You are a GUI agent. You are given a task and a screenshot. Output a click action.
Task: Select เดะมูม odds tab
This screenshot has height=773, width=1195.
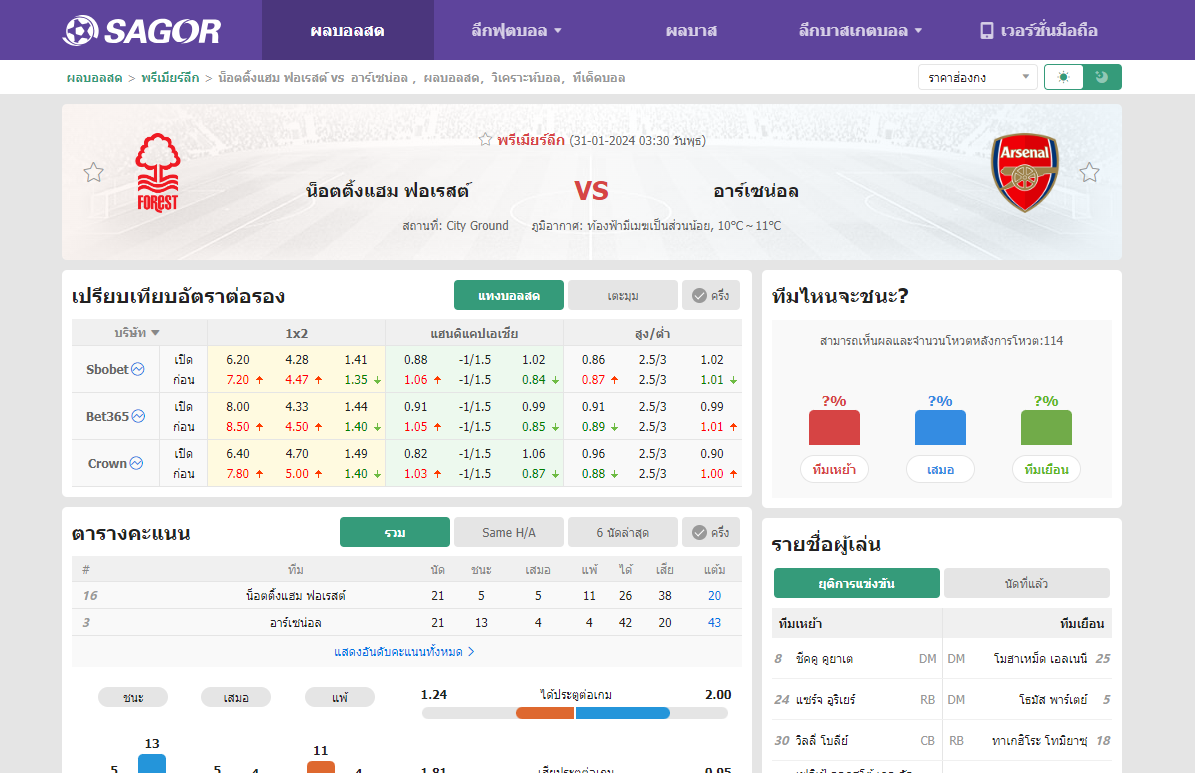[623, 295]
